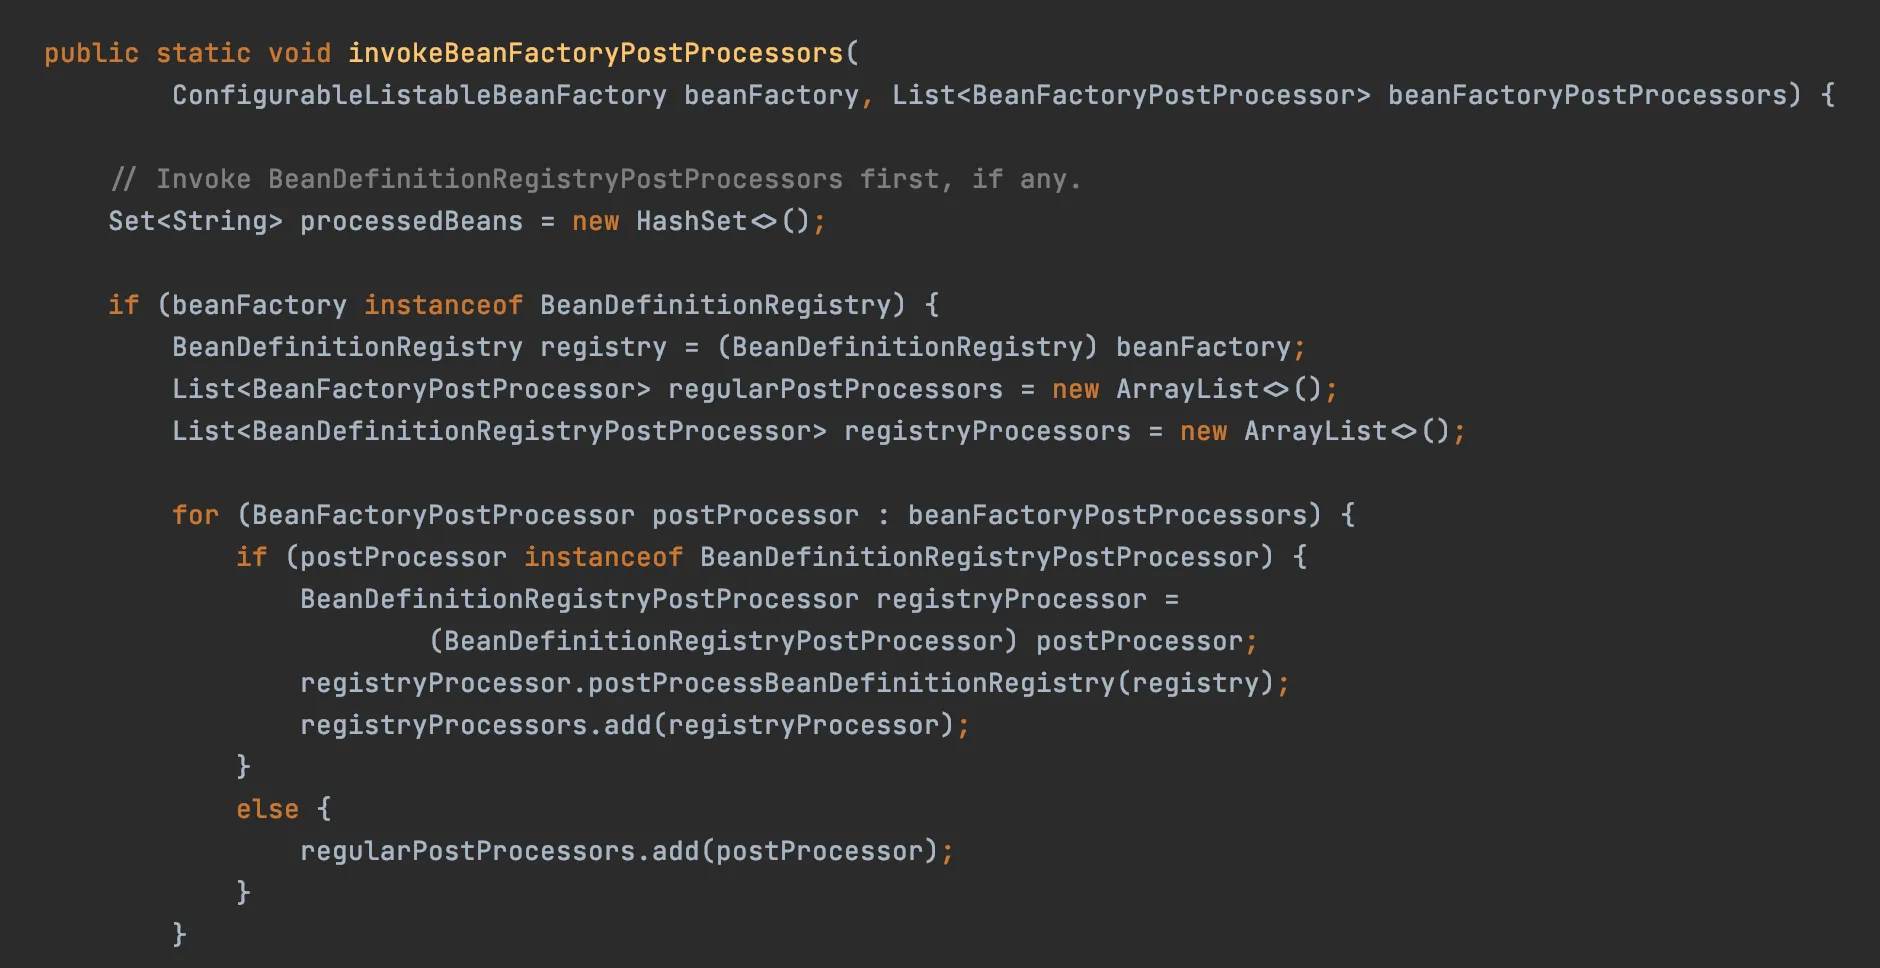Click the invokeBeanFactoryPostProcessors method name

coord(595,53)
